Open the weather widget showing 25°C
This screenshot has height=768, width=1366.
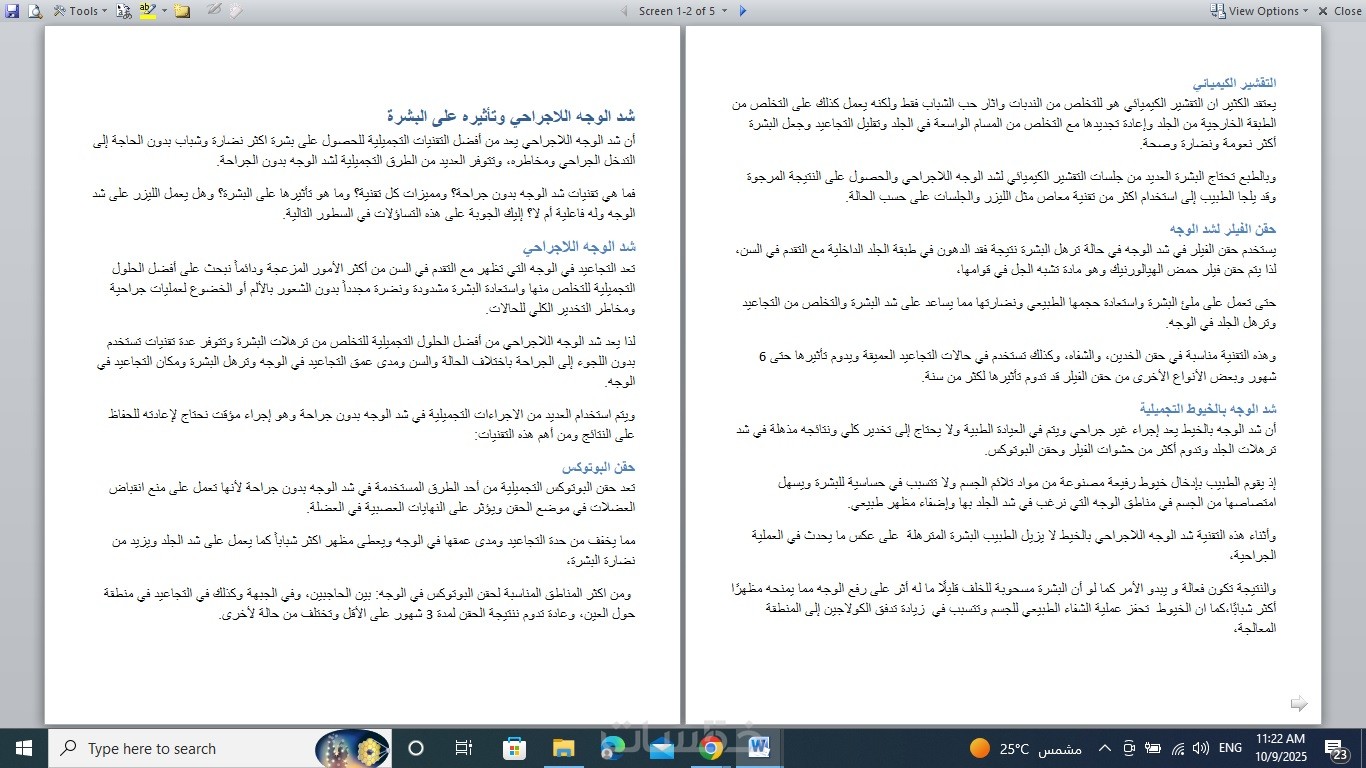coord(1026,748)
